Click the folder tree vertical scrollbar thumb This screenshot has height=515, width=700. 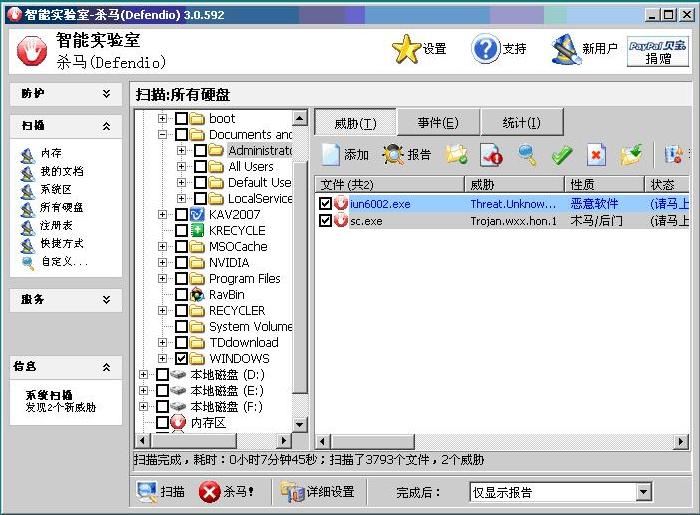300,276
